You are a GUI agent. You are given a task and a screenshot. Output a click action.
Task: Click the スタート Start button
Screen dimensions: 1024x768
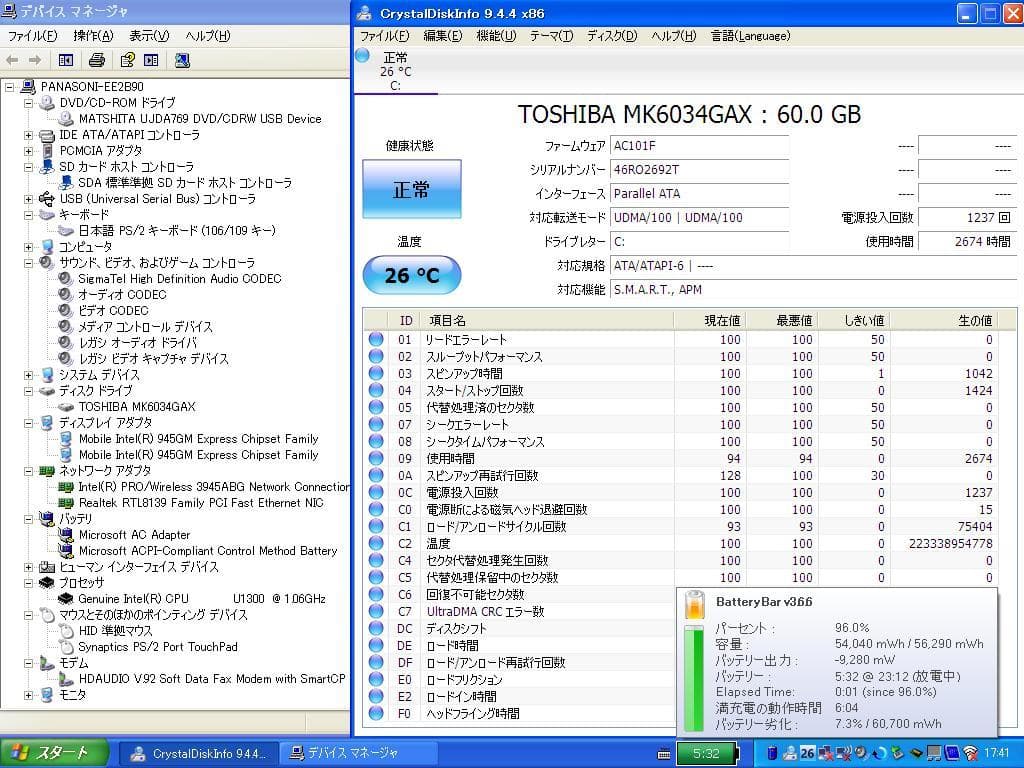(54, 753)
